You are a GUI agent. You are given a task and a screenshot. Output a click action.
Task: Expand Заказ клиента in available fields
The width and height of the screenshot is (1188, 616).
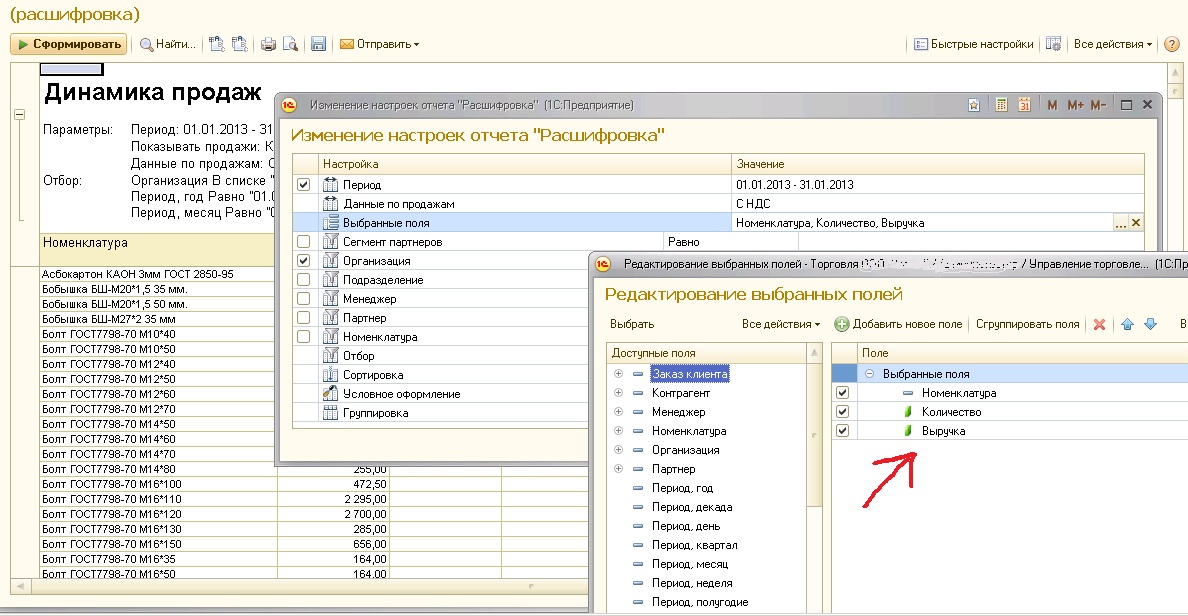(618, 374)
